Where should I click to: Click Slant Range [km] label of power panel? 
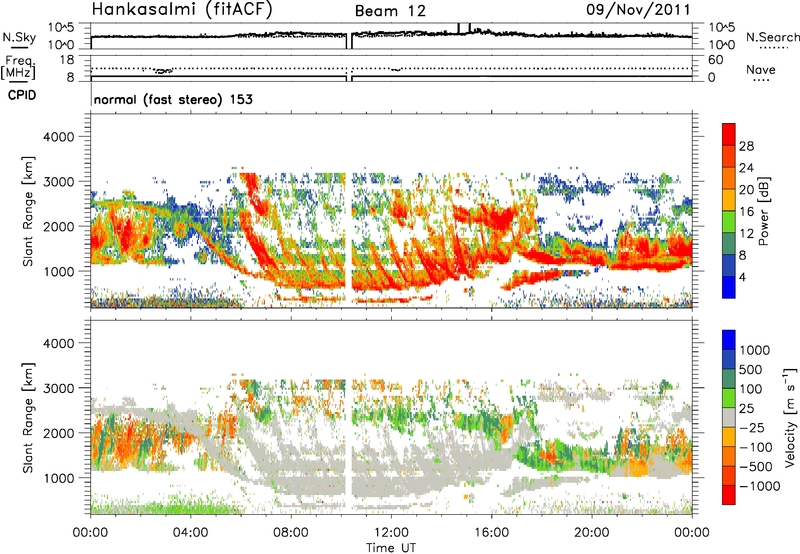29,211
